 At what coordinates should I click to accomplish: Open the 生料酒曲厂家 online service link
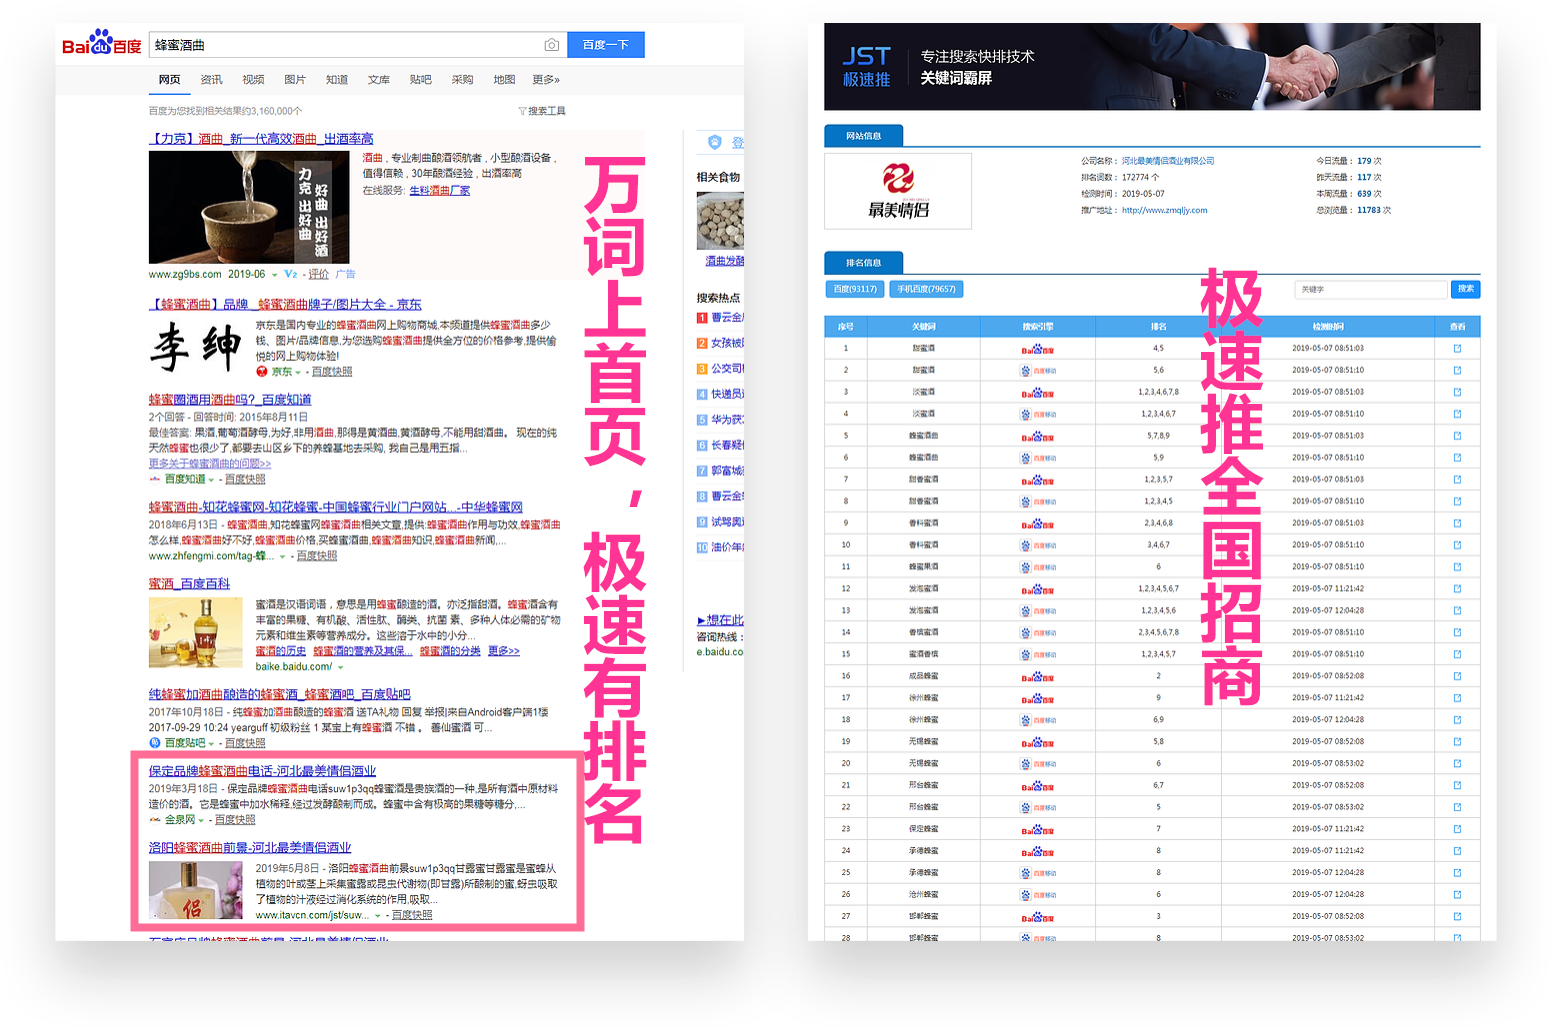tap(440, 191)
